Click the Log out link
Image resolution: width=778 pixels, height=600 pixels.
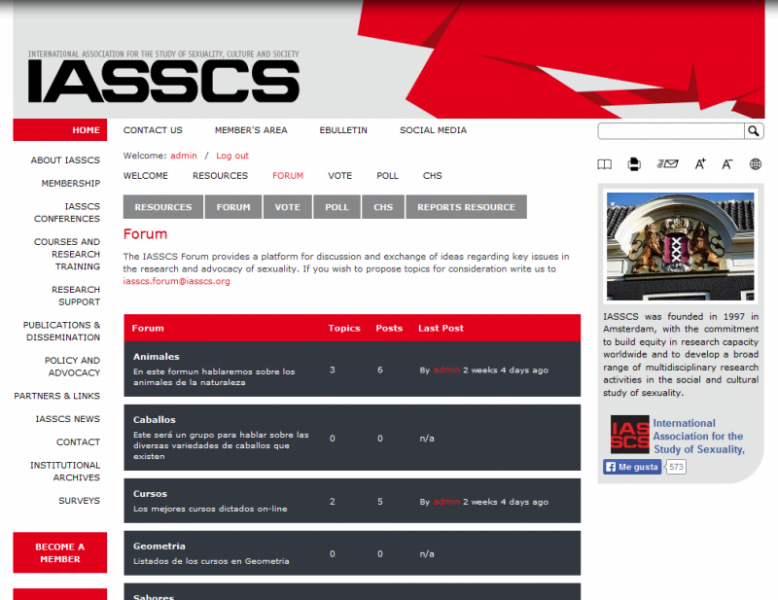tap(232, 156)
